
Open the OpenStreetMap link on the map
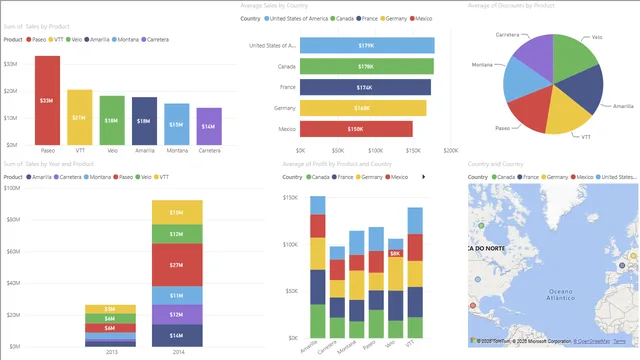click(x=591, y=341)
